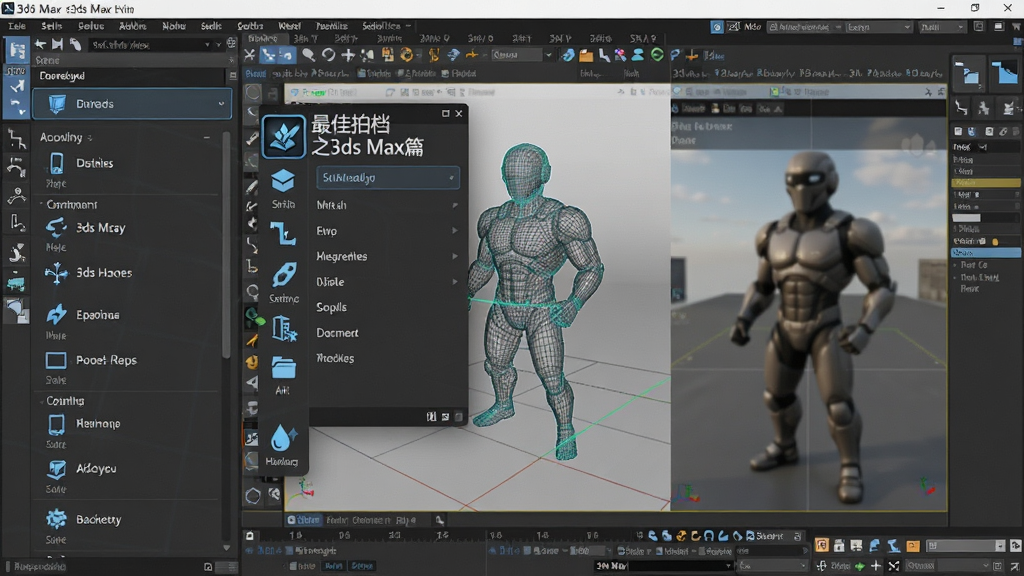
Task: Click the Heanone item icon
Action: pyautogui.click(x=56, y=424)
